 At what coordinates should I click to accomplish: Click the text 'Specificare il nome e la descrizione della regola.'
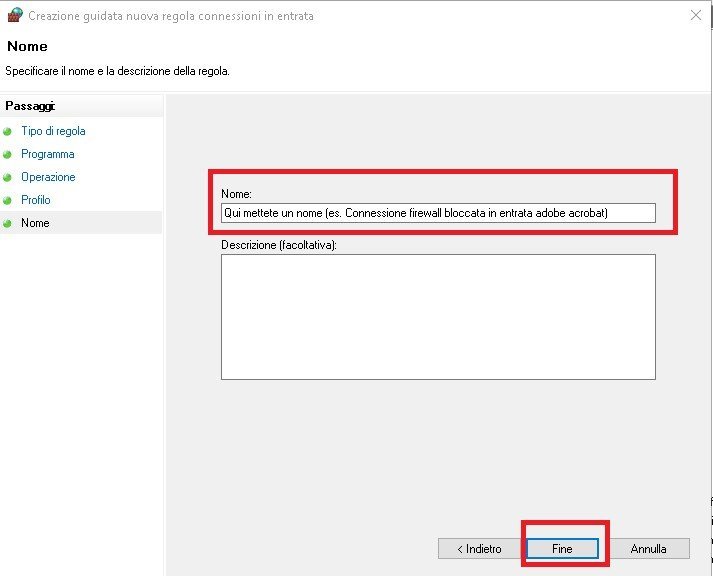[x=117, y=71]
